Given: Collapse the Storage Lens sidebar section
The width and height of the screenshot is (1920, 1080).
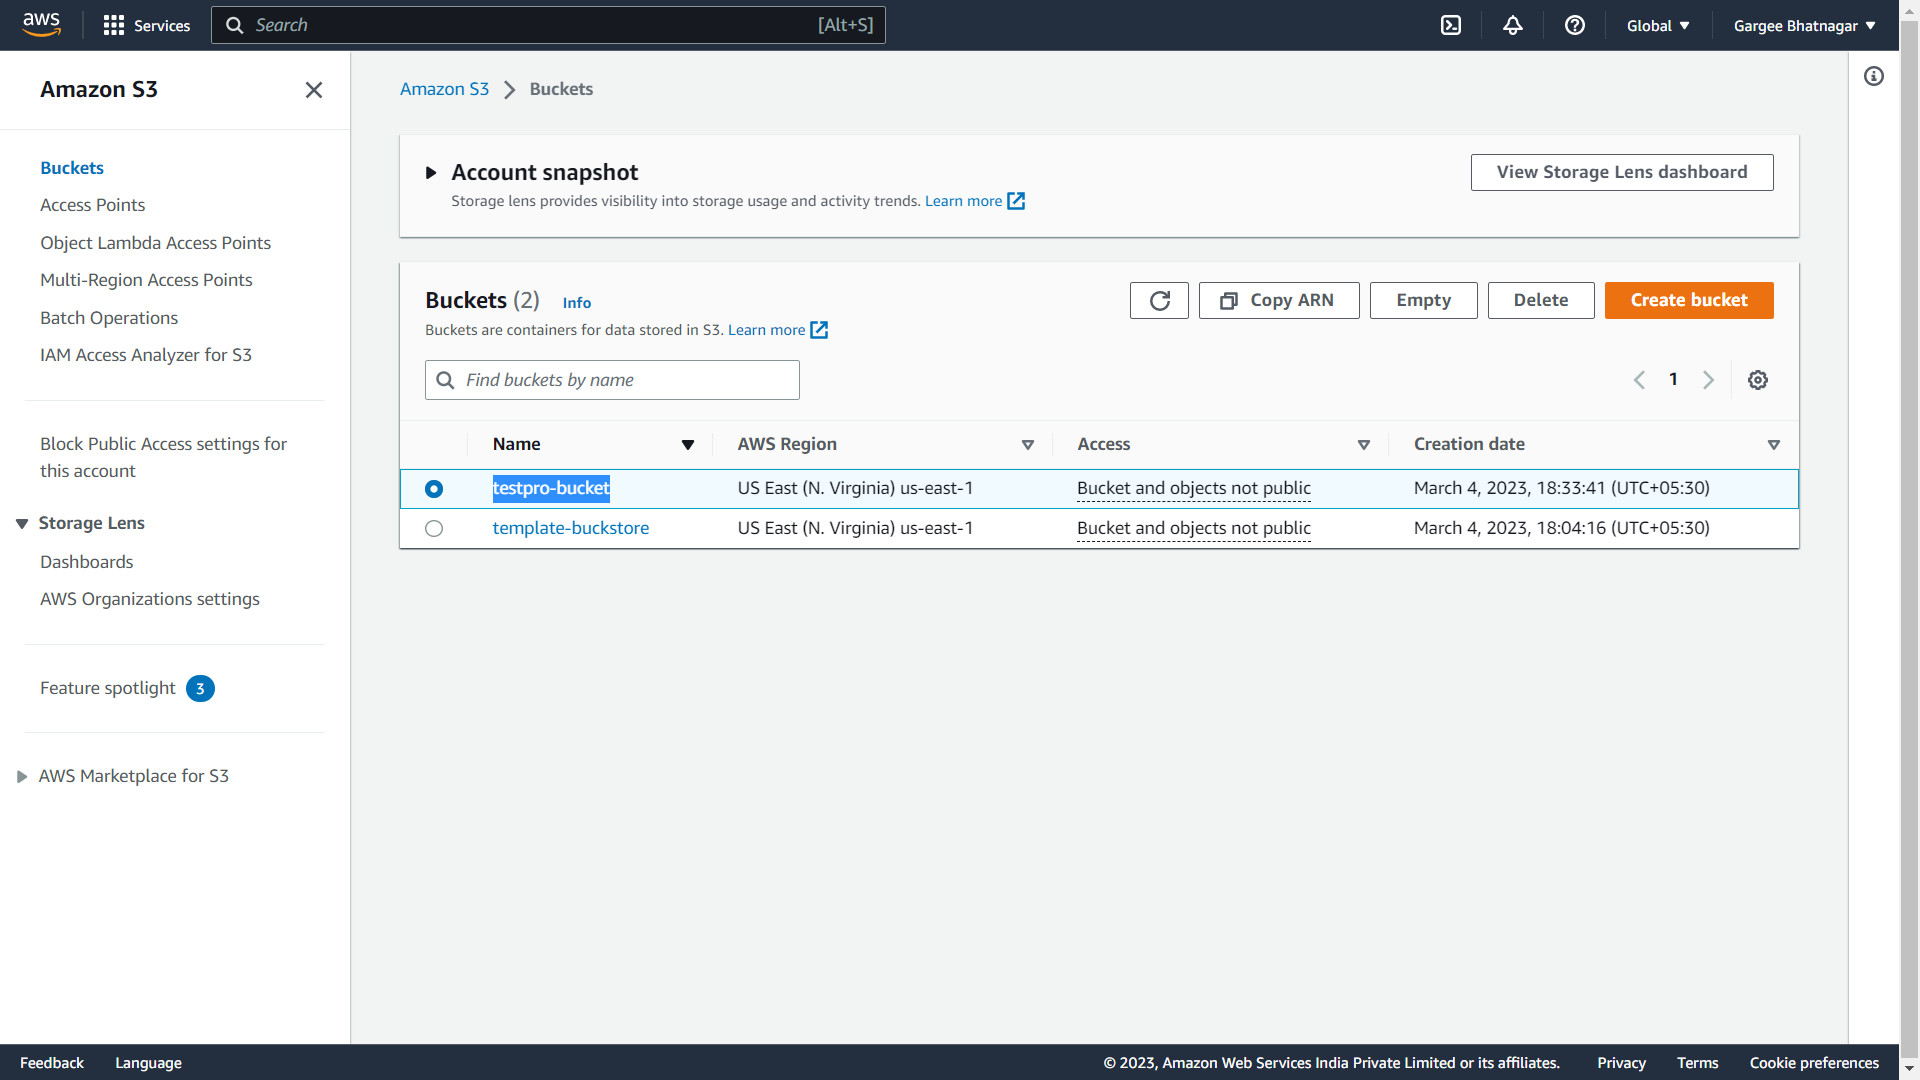Looking at the screenshot, I should 22,524.
